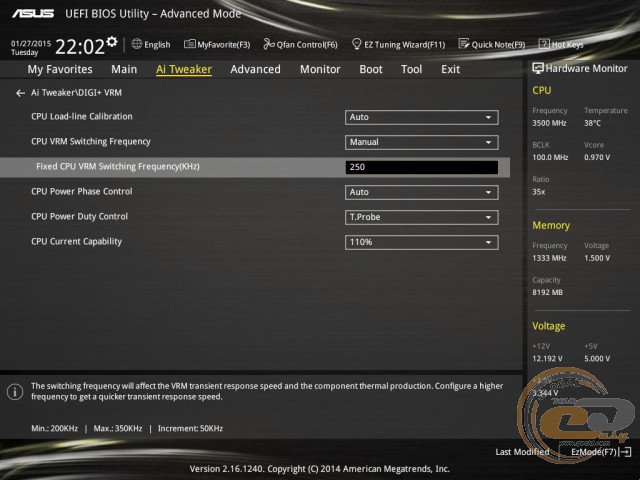Click the Voltage section heading

549,326
